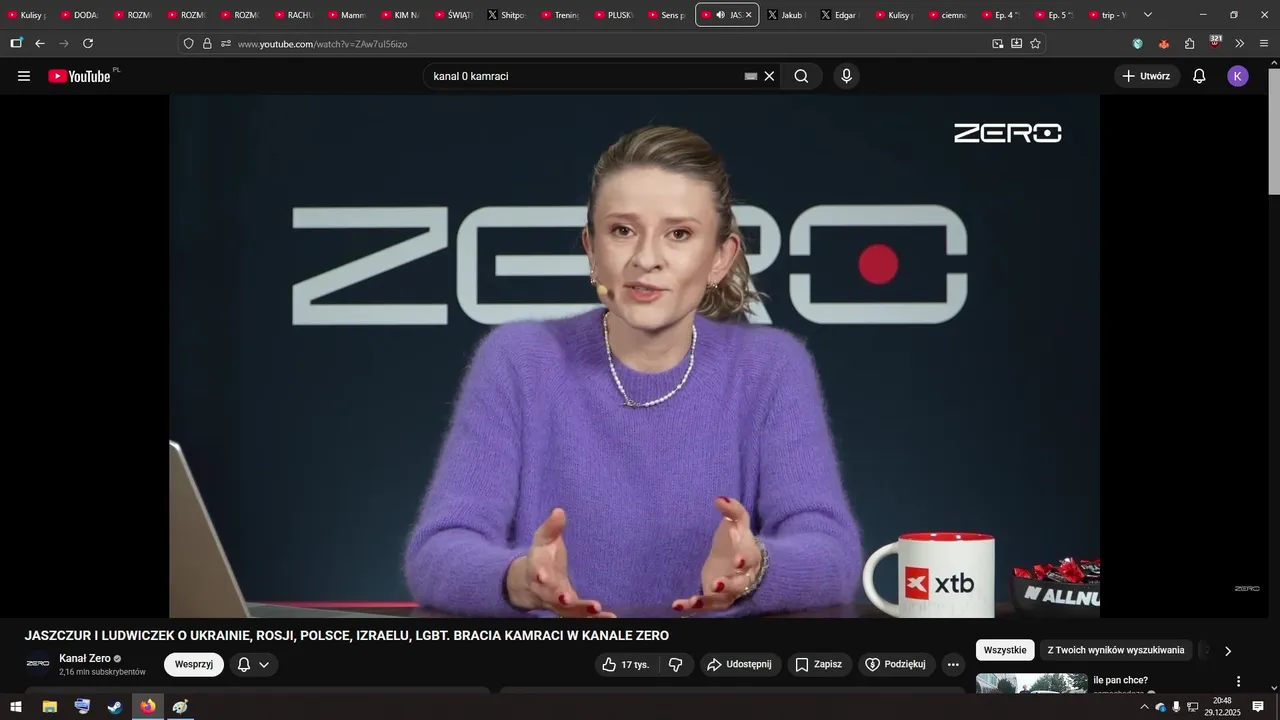Open YouTube notifications bell in header
1280x720 pixels.
[x=1199, y=76]
